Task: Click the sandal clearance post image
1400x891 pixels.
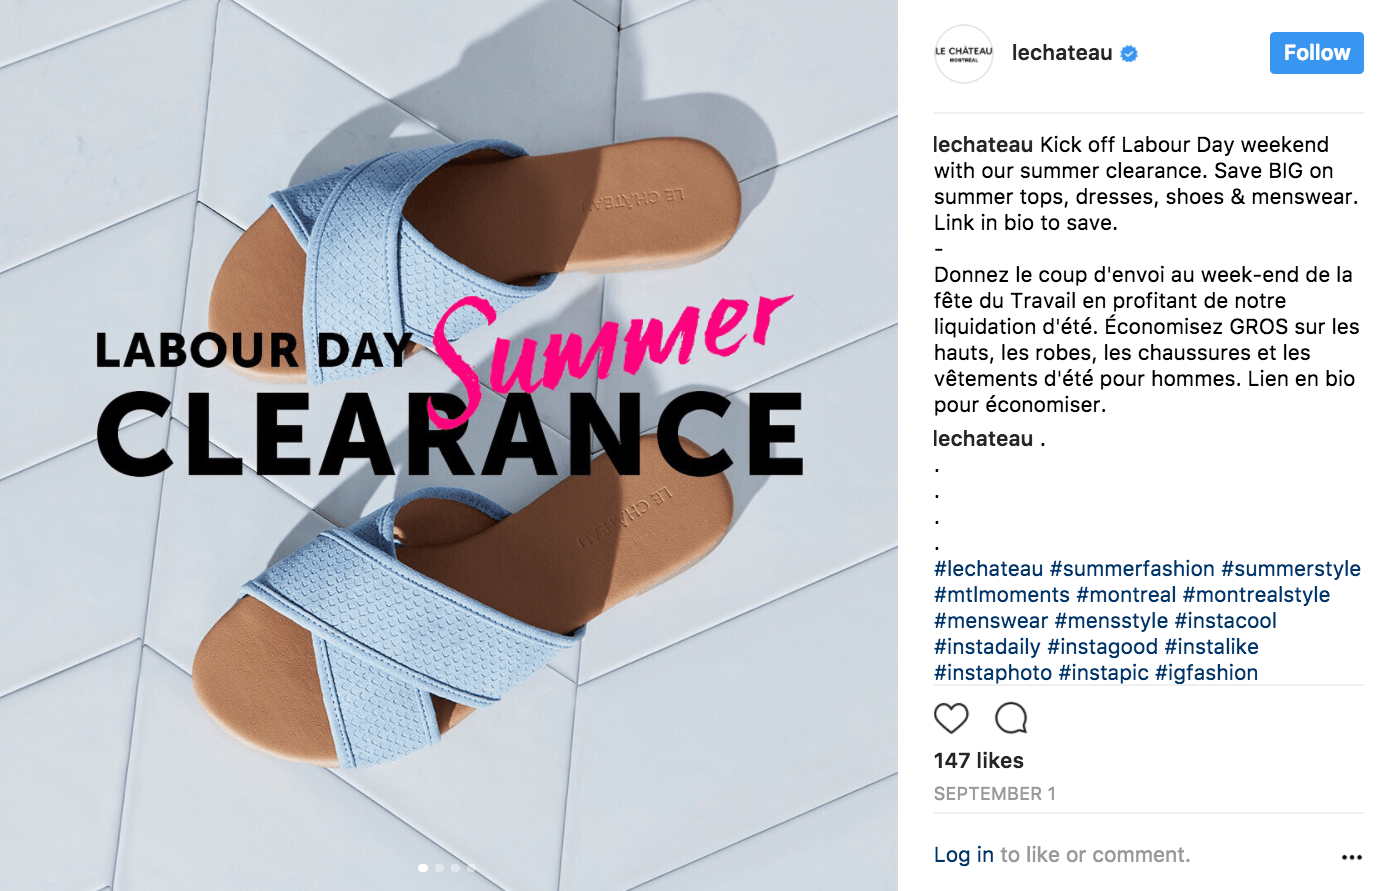Action: pos(449,445)
